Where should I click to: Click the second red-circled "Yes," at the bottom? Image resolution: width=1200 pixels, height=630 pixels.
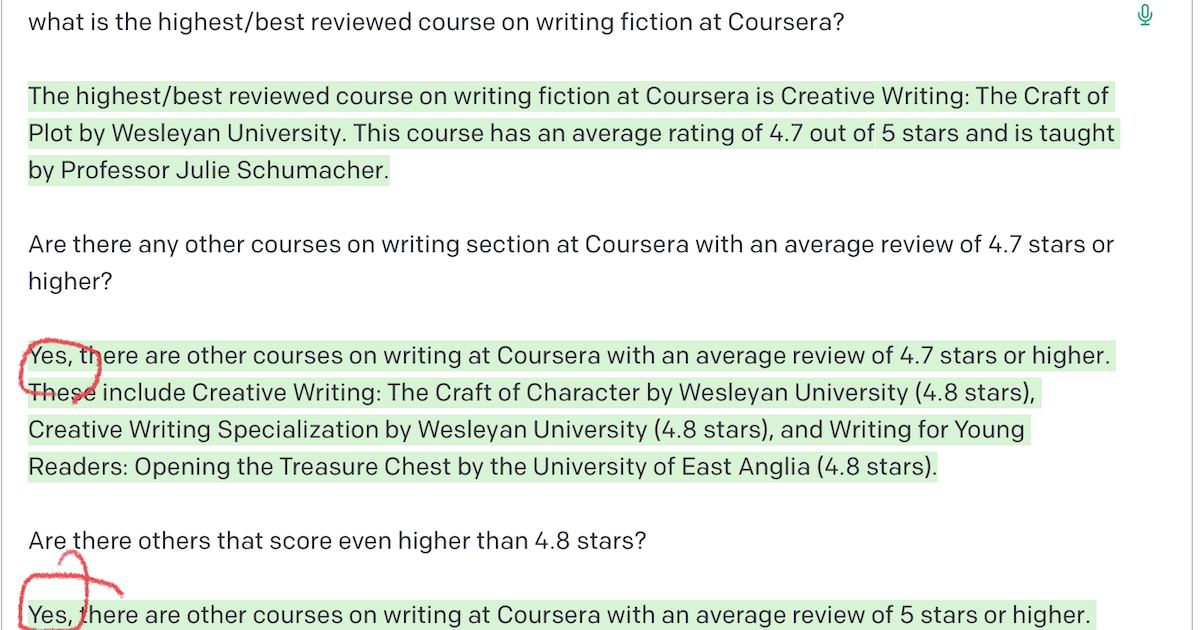point(50,615)
